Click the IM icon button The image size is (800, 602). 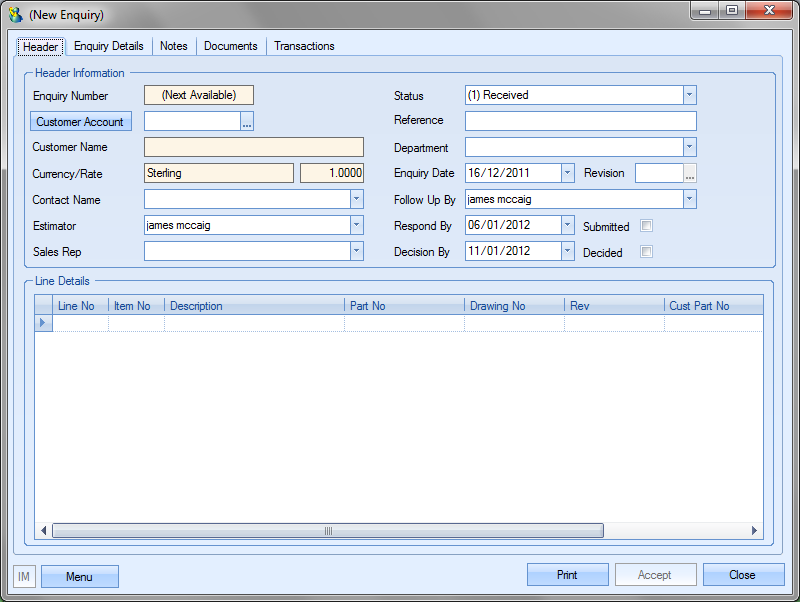[24, 576]
